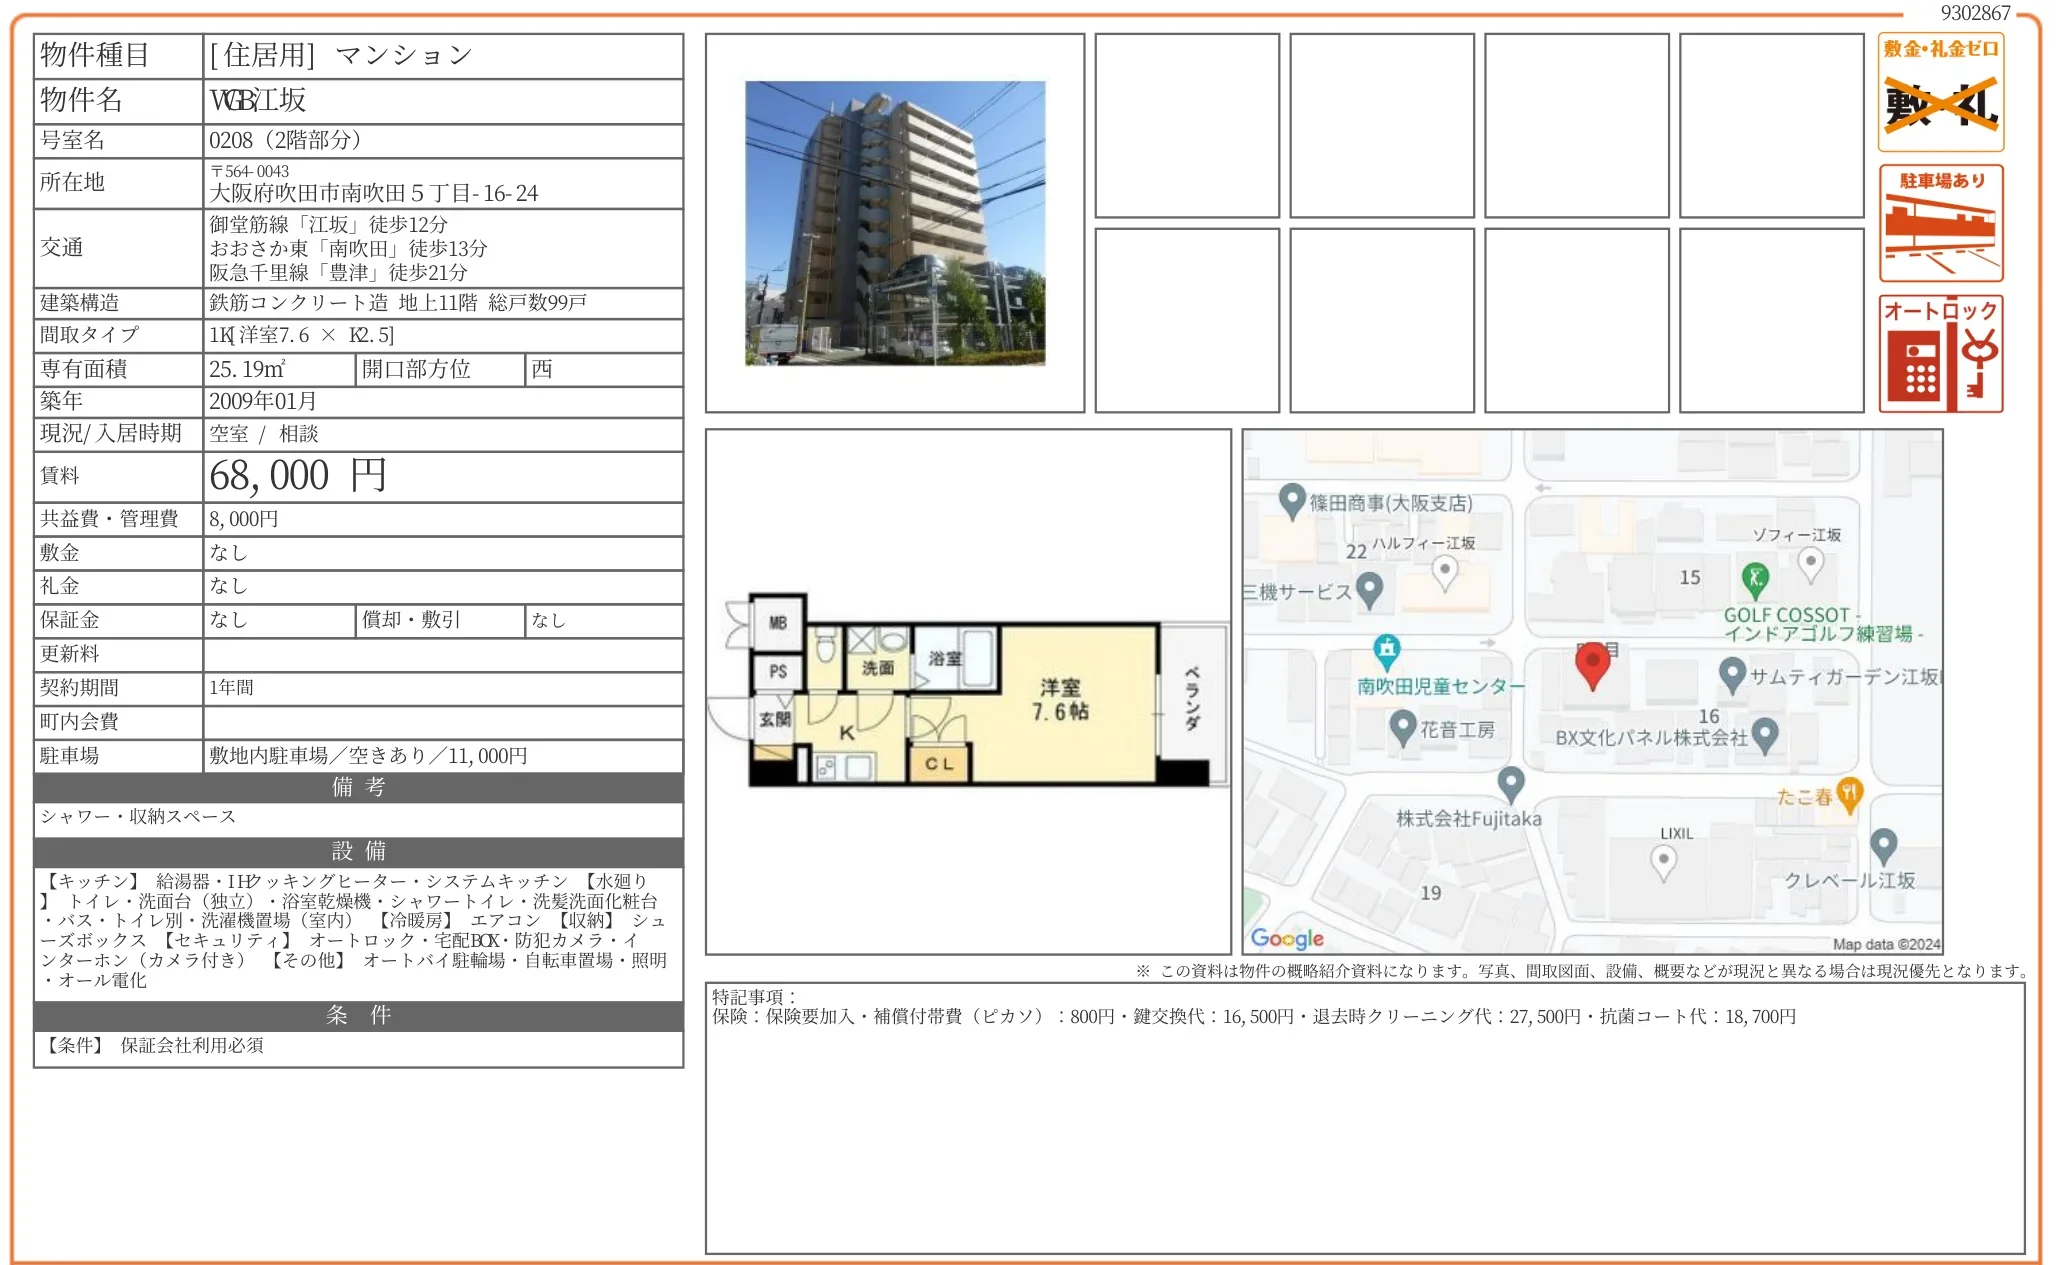Image resolution: width=2056 pixels, height=1265 pixels.
Task: Click the ソフィー江坂 map pin
Action: pyautogui.click(x=1810, y=566)
